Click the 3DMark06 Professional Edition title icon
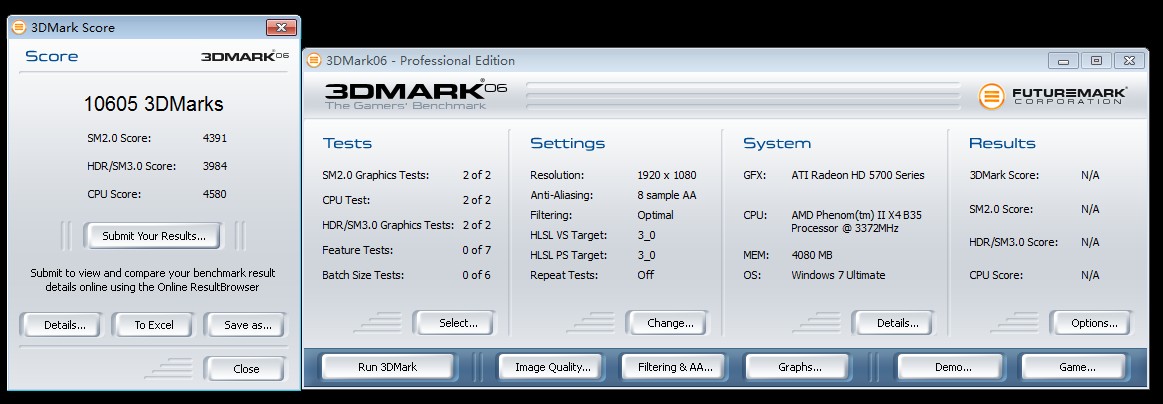1163x404 pixels. coord(314,60)
